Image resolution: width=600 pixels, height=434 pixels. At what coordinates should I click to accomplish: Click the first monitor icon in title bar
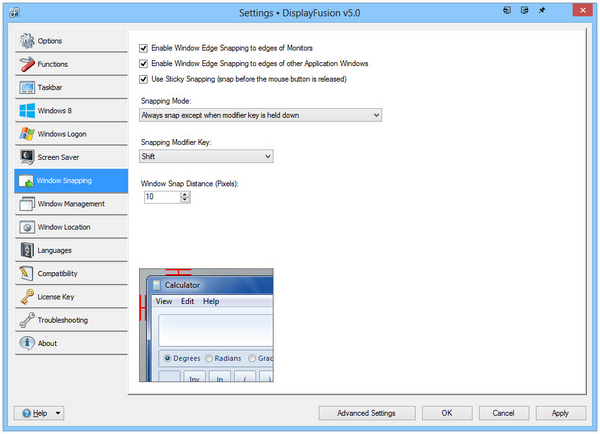507,10
